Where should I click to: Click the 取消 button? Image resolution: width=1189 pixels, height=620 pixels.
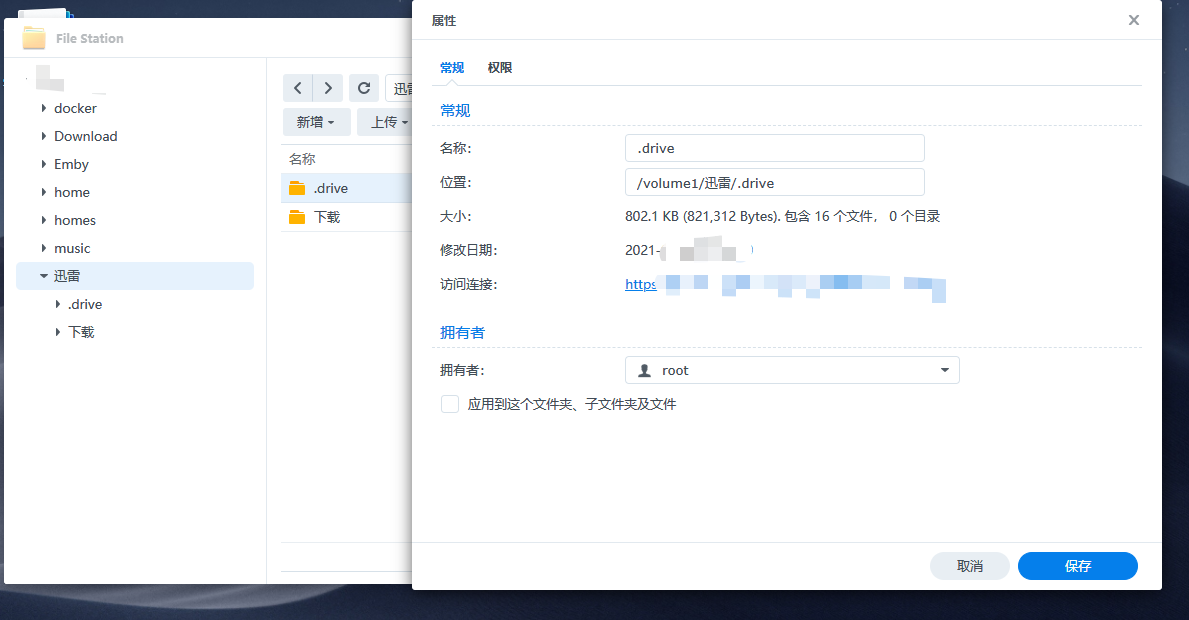pyautogui.click(x=969, y=566)
